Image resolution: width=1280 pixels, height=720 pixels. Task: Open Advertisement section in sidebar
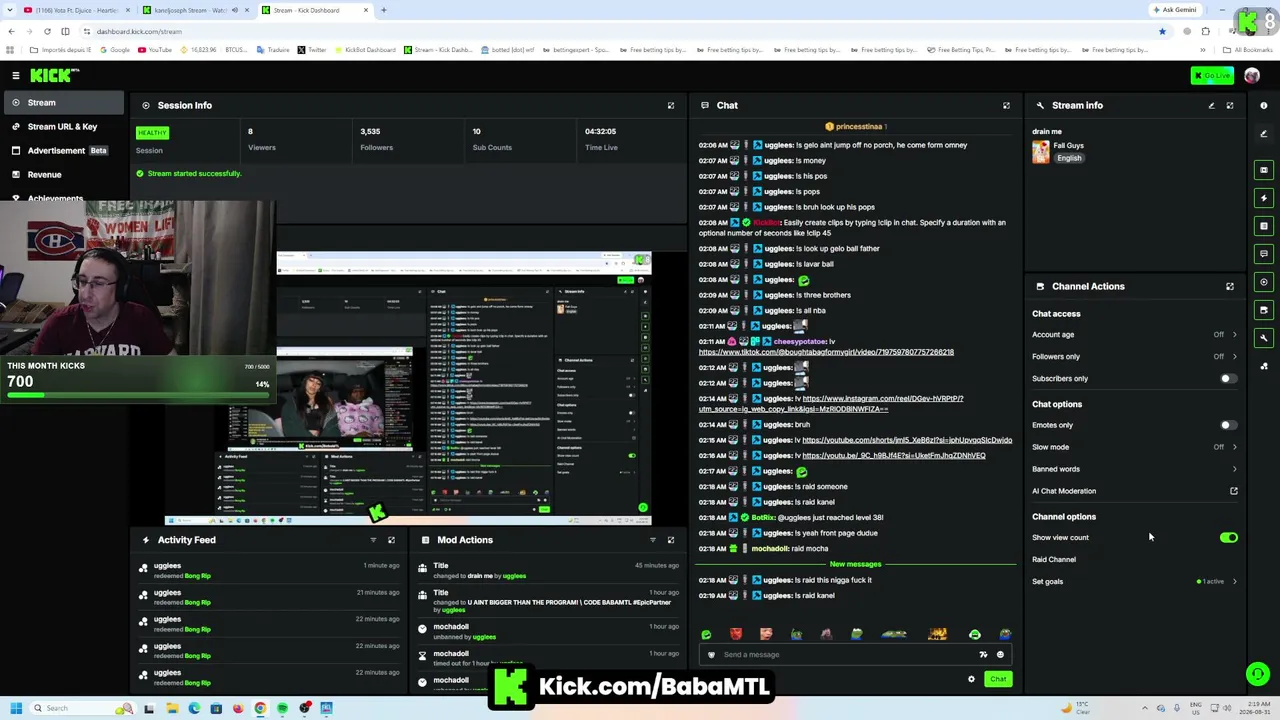(62, 151)
